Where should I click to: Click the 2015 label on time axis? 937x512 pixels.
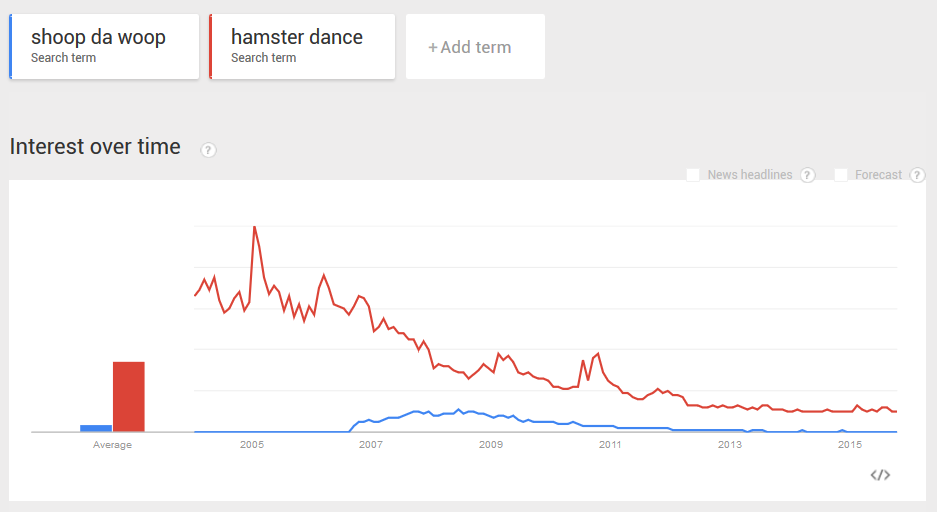pos(850,444)
